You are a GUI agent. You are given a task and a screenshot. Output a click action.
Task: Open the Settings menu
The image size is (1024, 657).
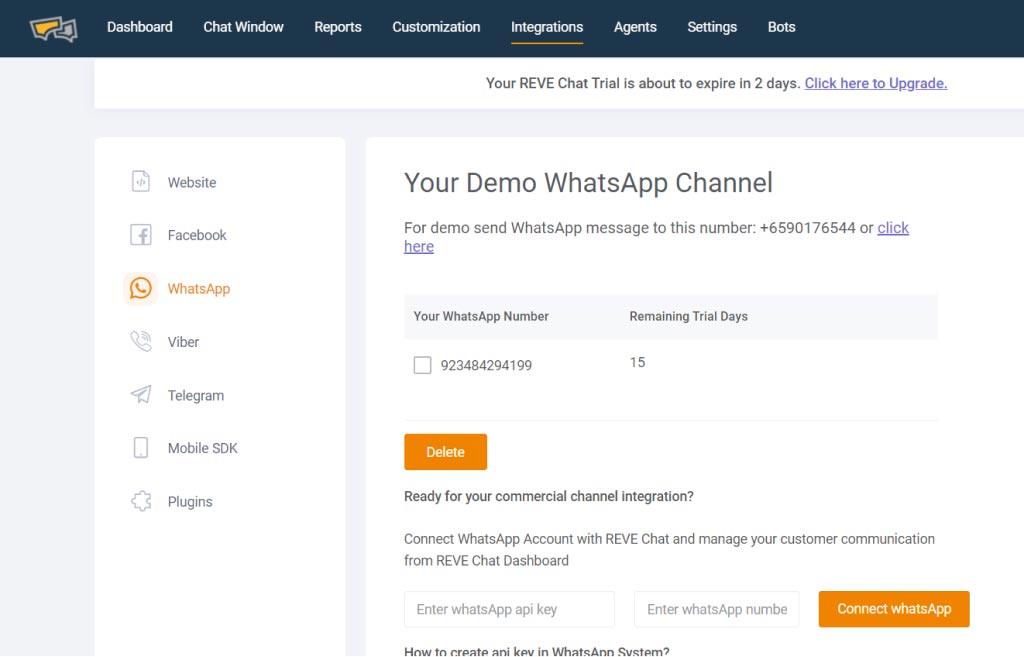tap(712, 27)
